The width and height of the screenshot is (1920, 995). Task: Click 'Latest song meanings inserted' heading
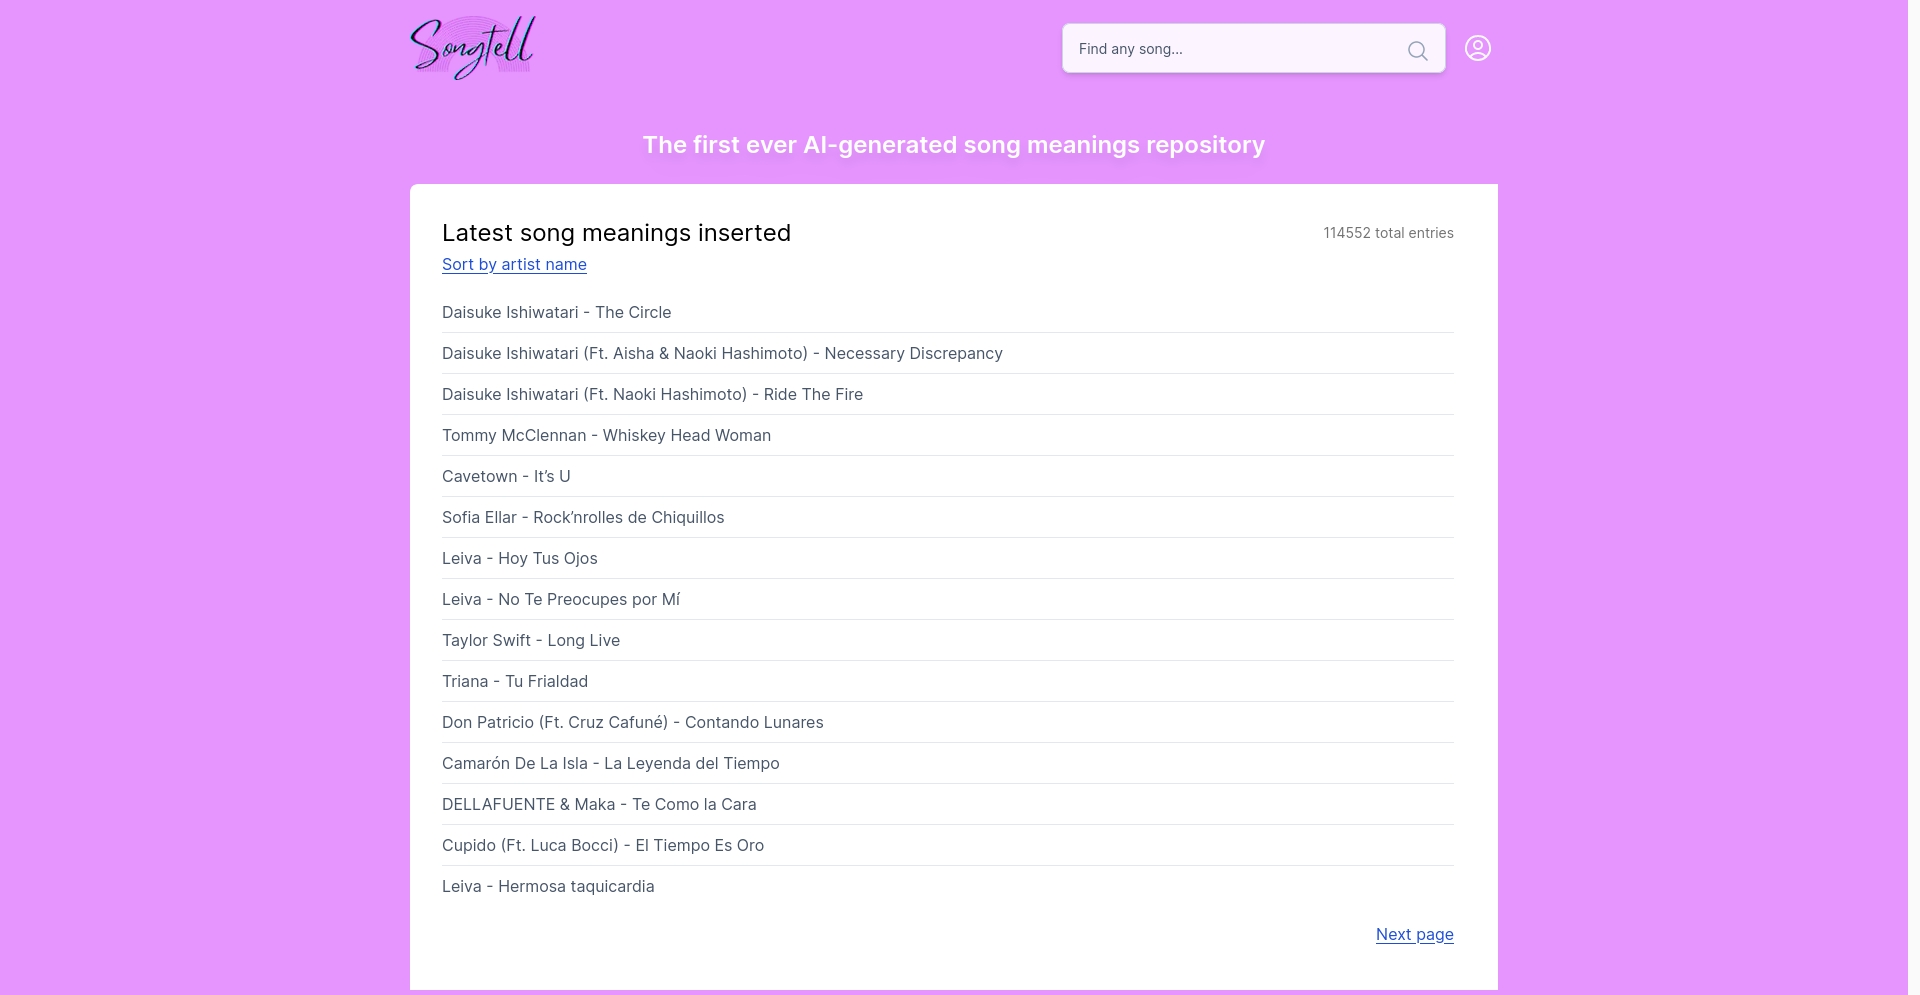pos(616,232)
